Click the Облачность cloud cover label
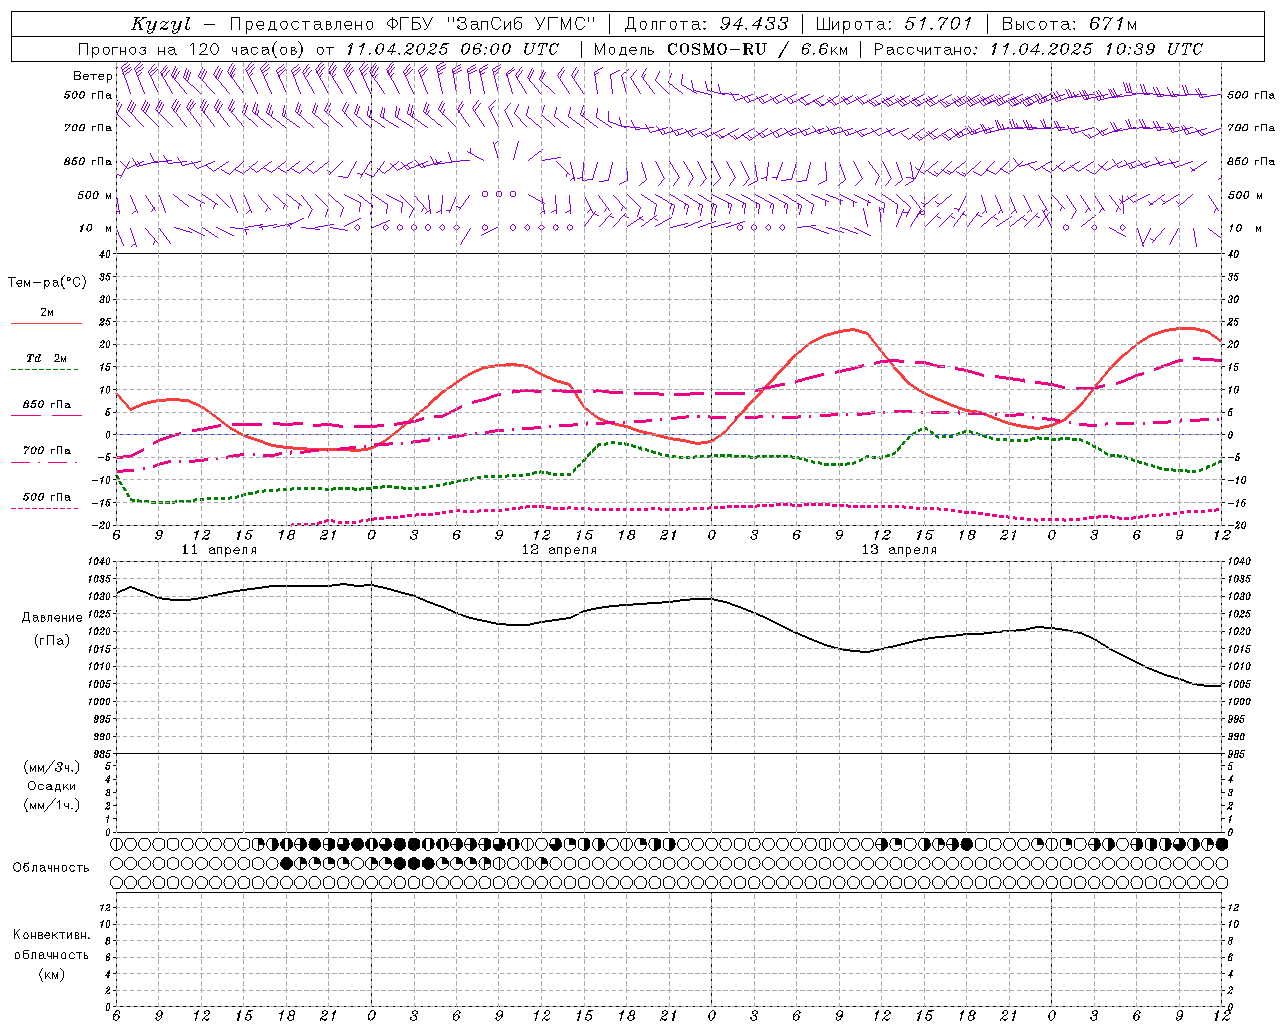The image size is (1280, 1024). (50, 868)
